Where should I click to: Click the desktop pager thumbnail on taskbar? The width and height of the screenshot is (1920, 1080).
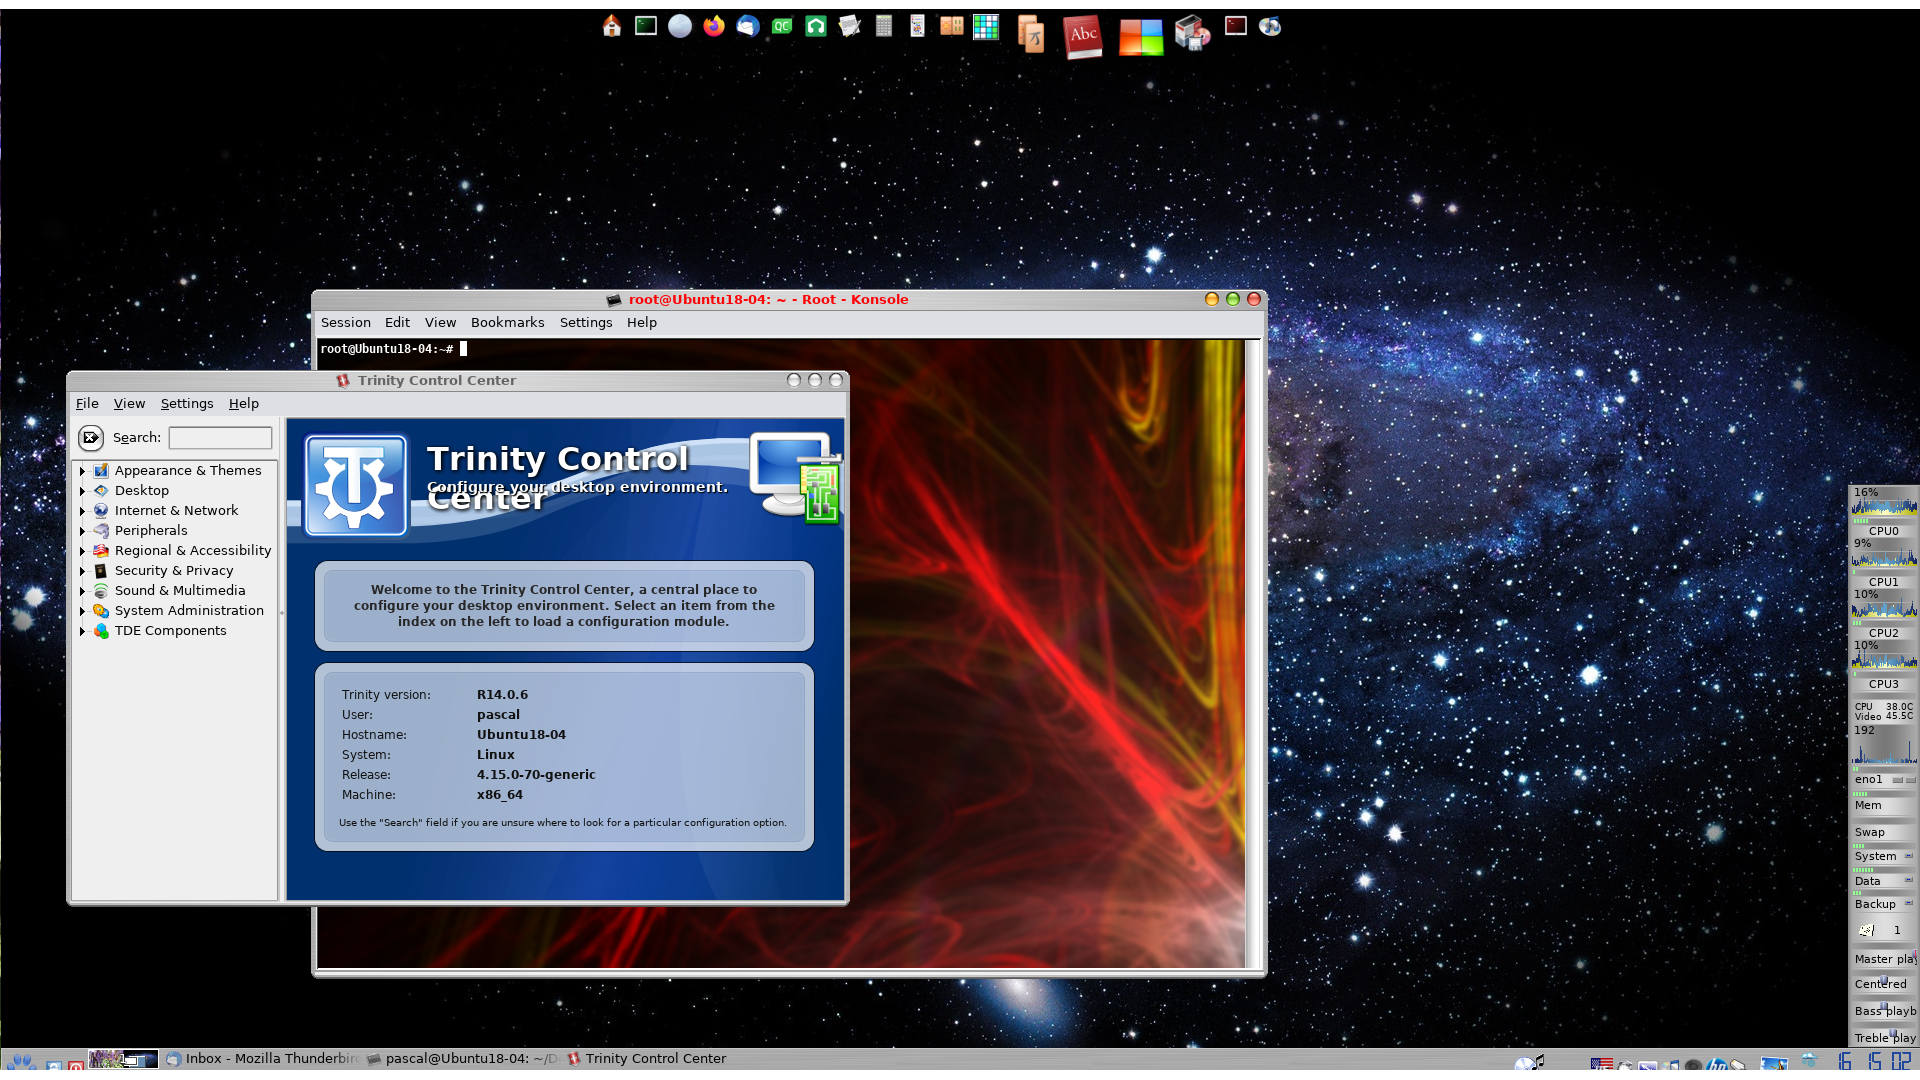tap(123, 1059)
